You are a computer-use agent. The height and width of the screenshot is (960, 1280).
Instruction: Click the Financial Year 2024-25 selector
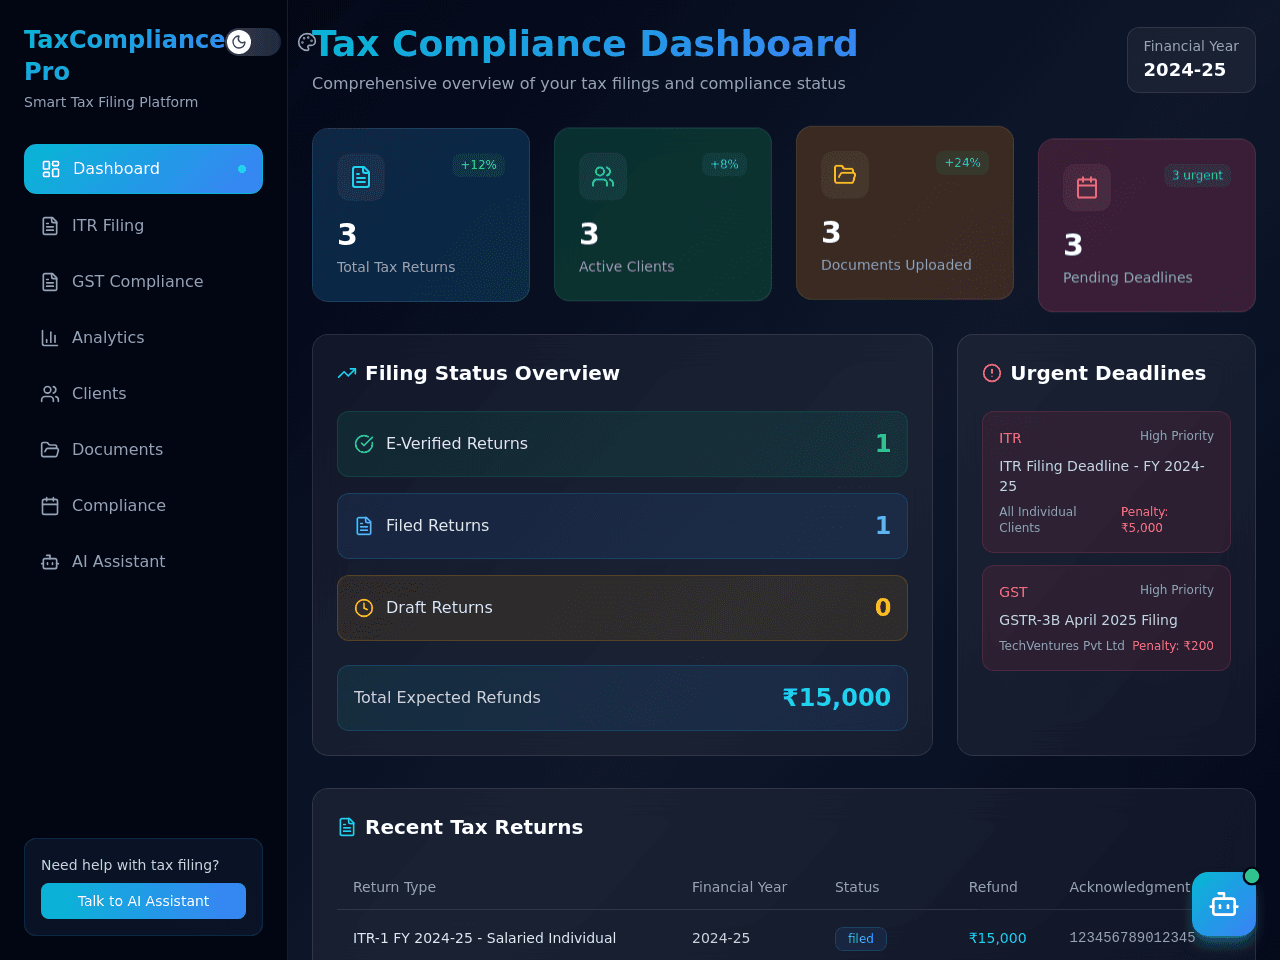(1191, 60)
